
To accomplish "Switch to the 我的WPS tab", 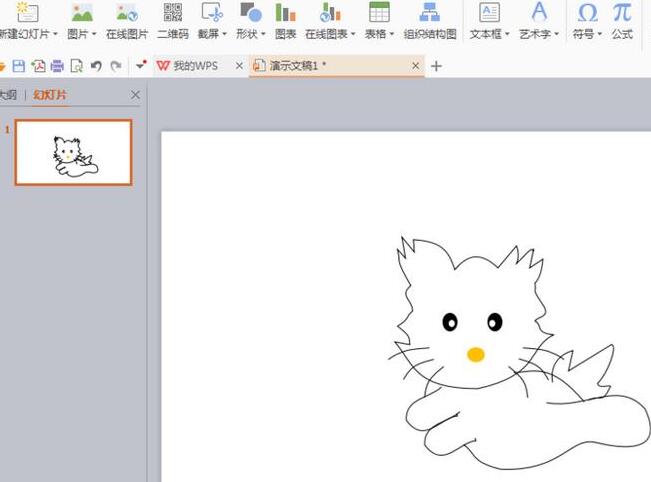I will (192, 66).
